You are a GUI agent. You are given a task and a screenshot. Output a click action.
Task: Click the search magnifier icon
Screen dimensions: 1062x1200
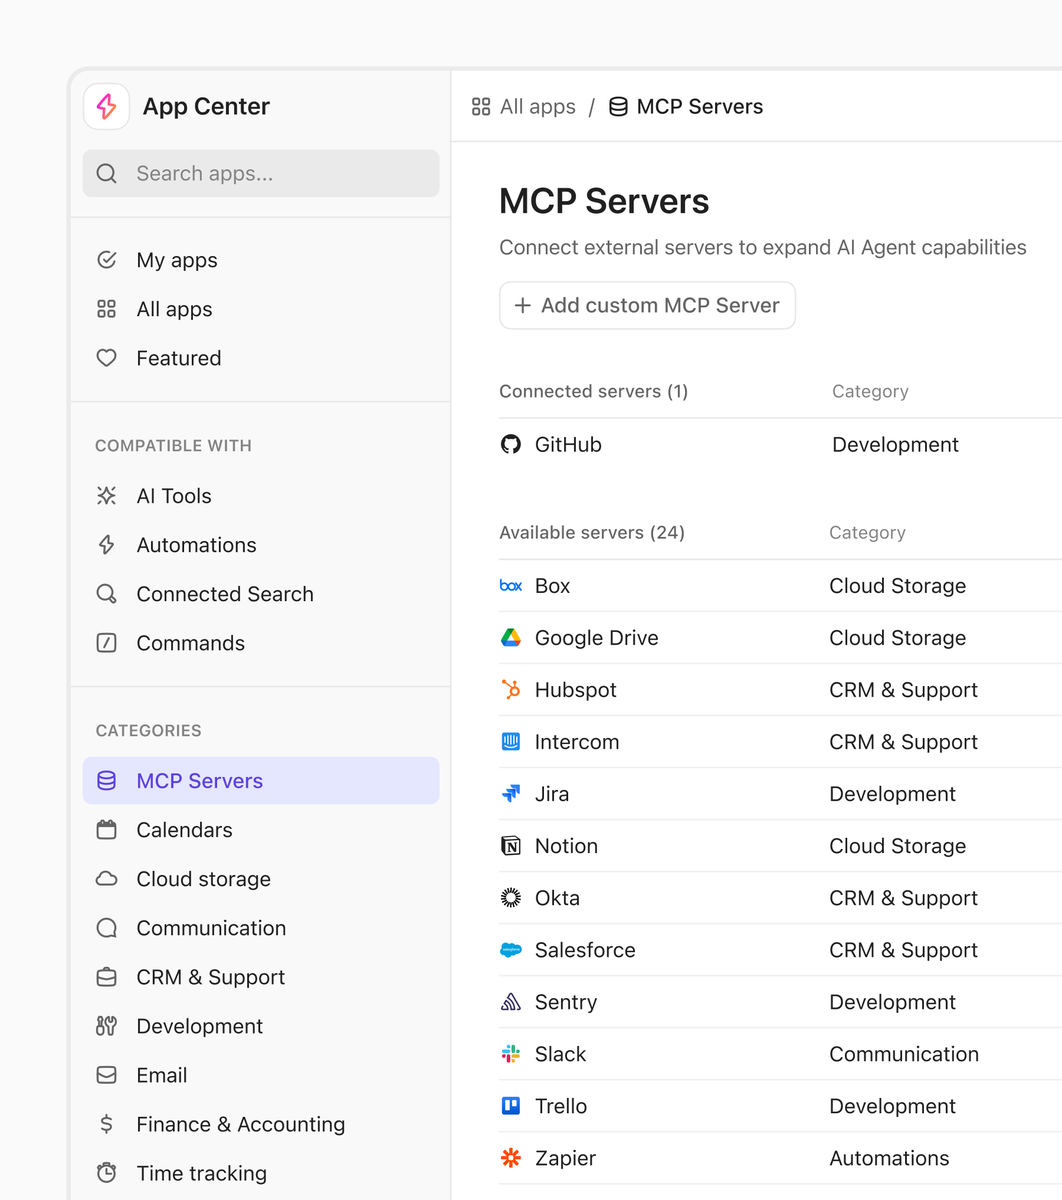click(107, 174)
